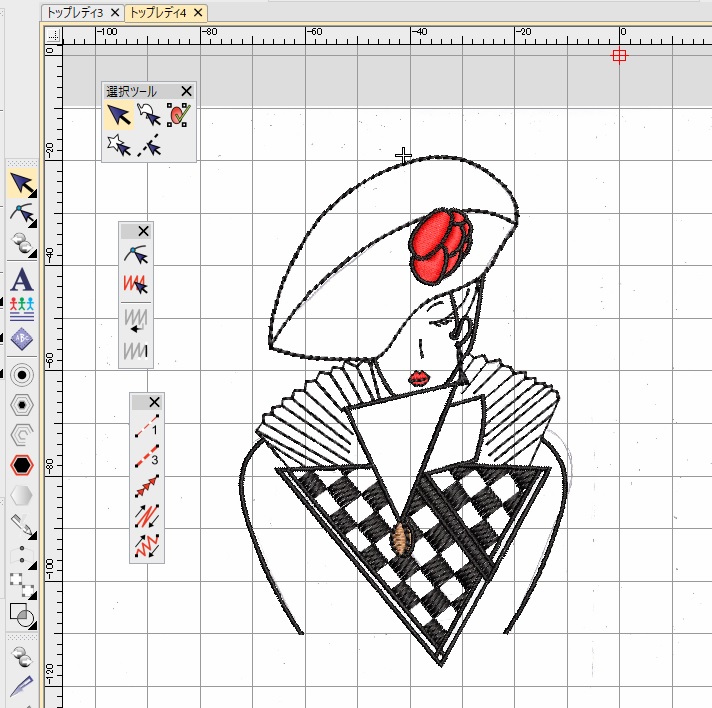Close the トップレディ3 tab
Viewport: 712px width, 708px height.
point(115,13)
